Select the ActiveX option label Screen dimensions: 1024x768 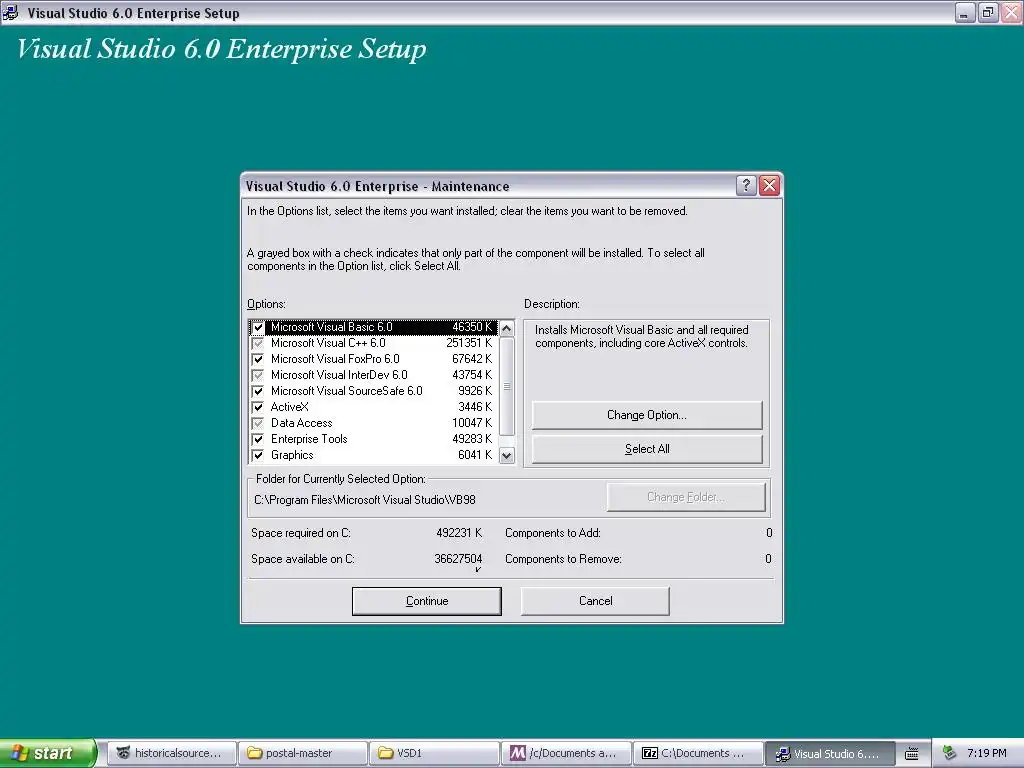(x=289, y=407)
